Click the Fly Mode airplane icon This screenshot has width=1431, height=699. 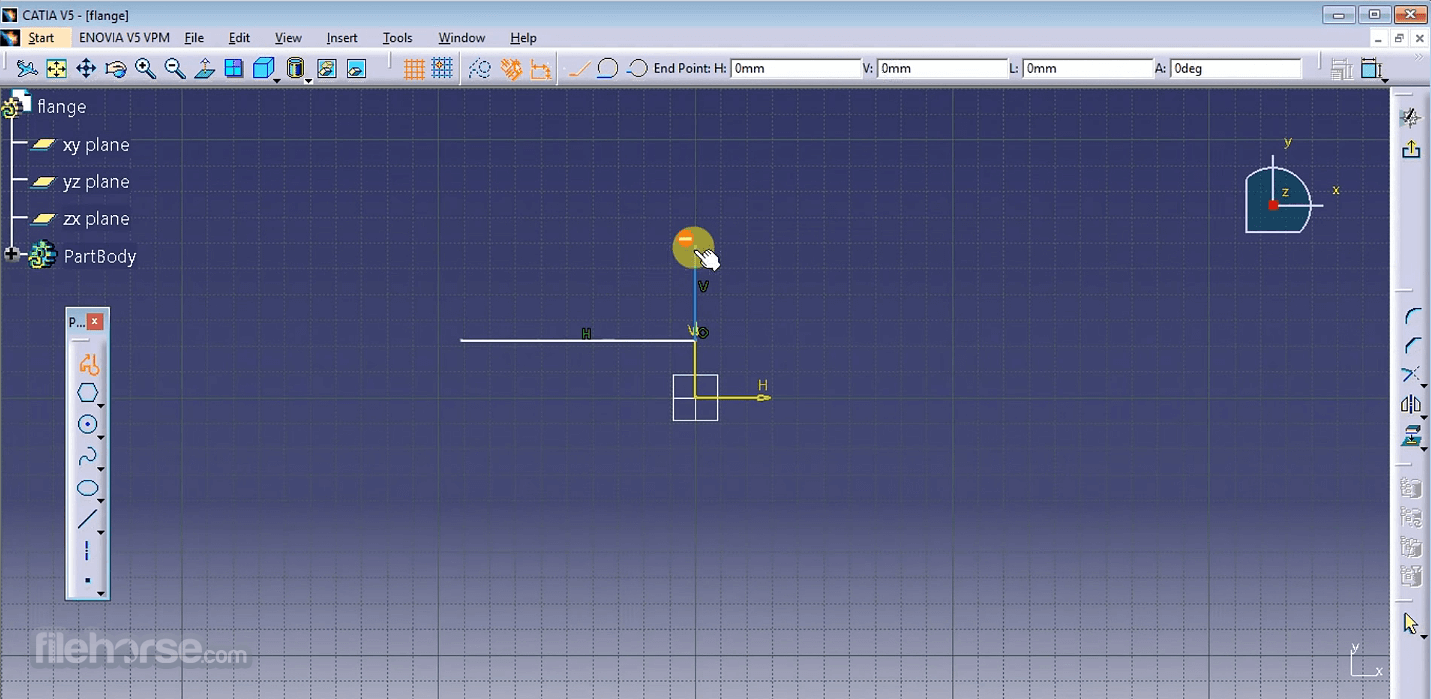tap(27, 68)
